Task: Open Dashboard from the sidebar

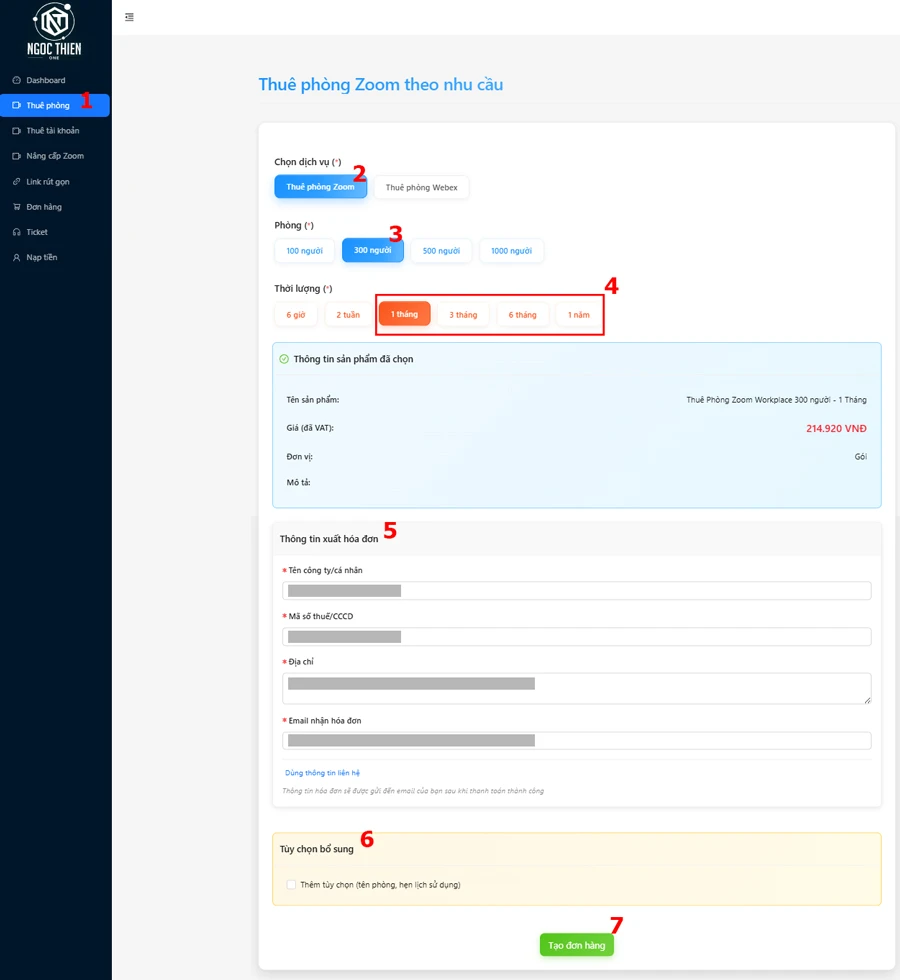Action: tap(45, 80)
